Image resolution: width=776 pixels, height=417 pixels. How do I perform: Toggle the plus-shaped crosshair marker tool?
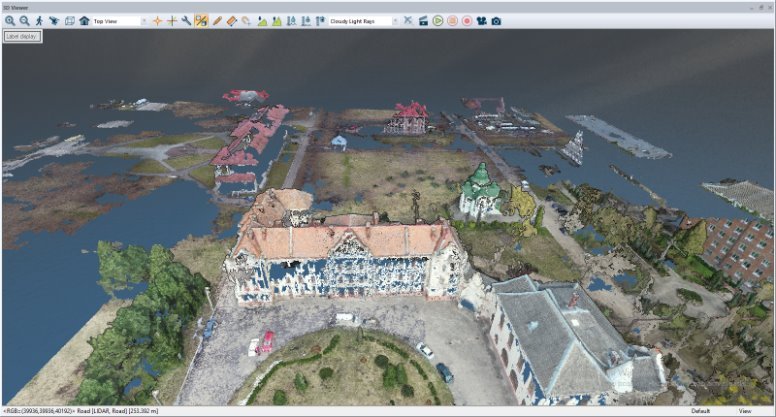(172, 20)
